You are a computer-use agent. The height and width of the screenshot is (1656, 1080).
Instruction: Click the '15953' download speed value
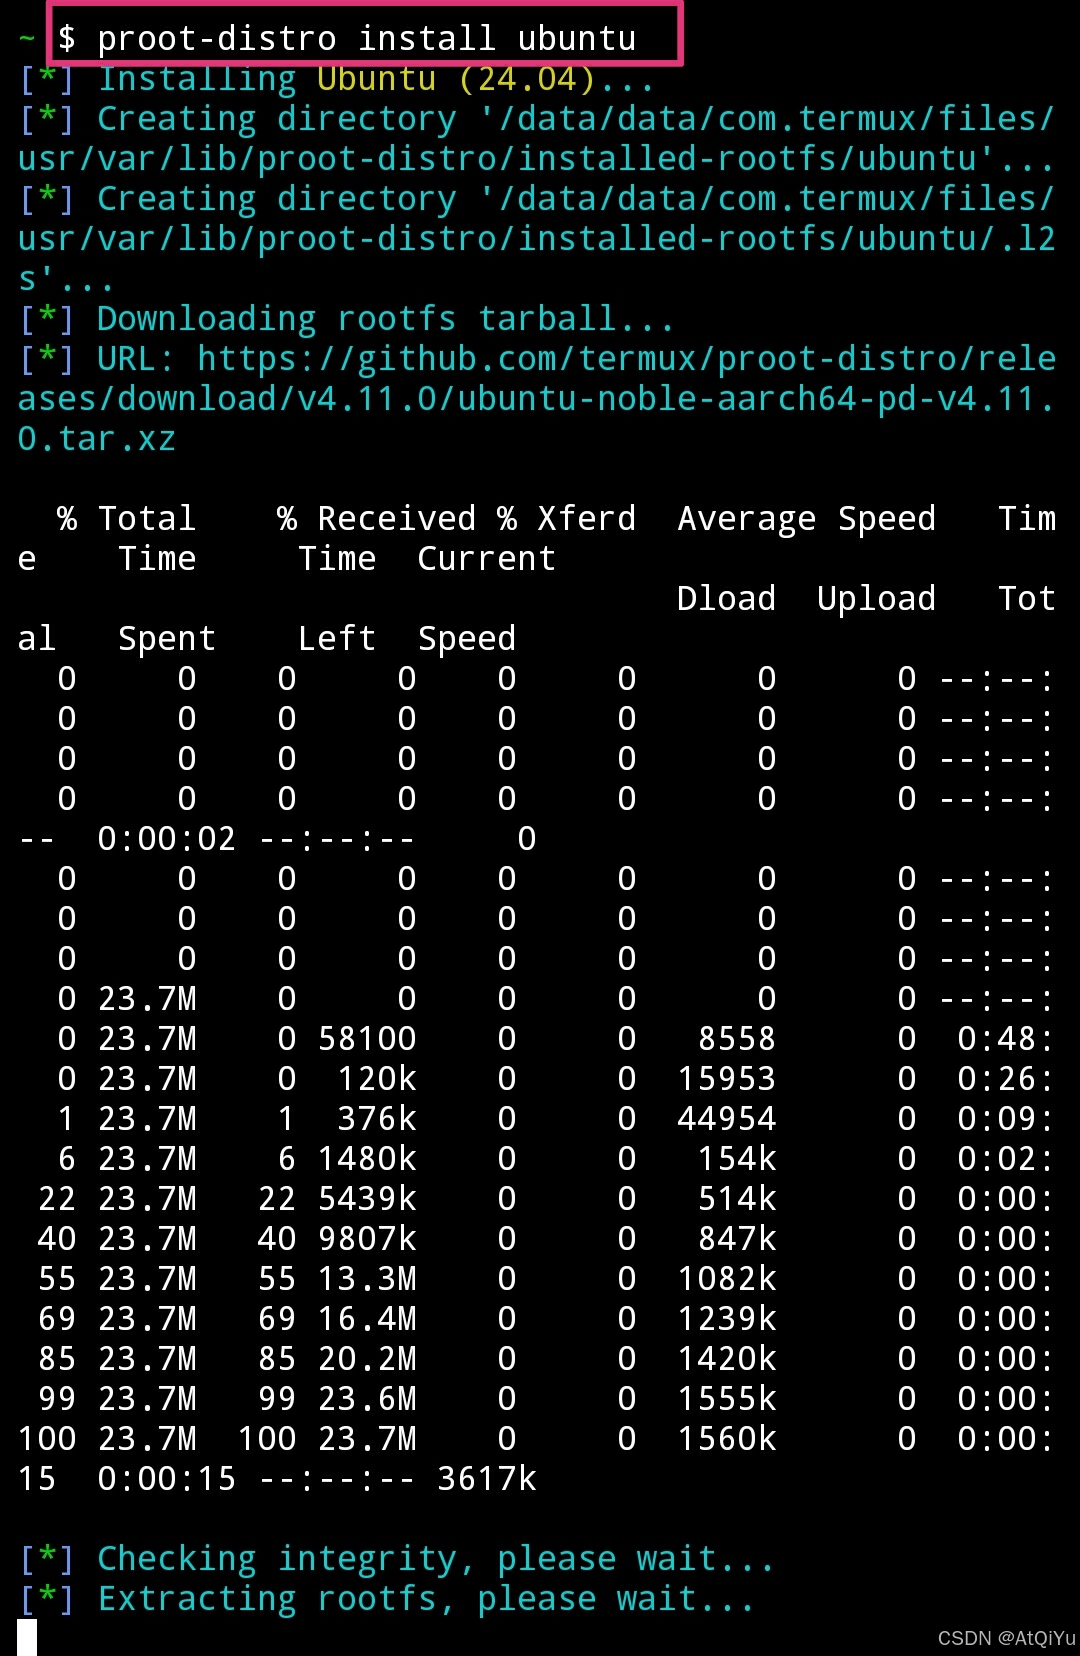(x=727, y=1078)
